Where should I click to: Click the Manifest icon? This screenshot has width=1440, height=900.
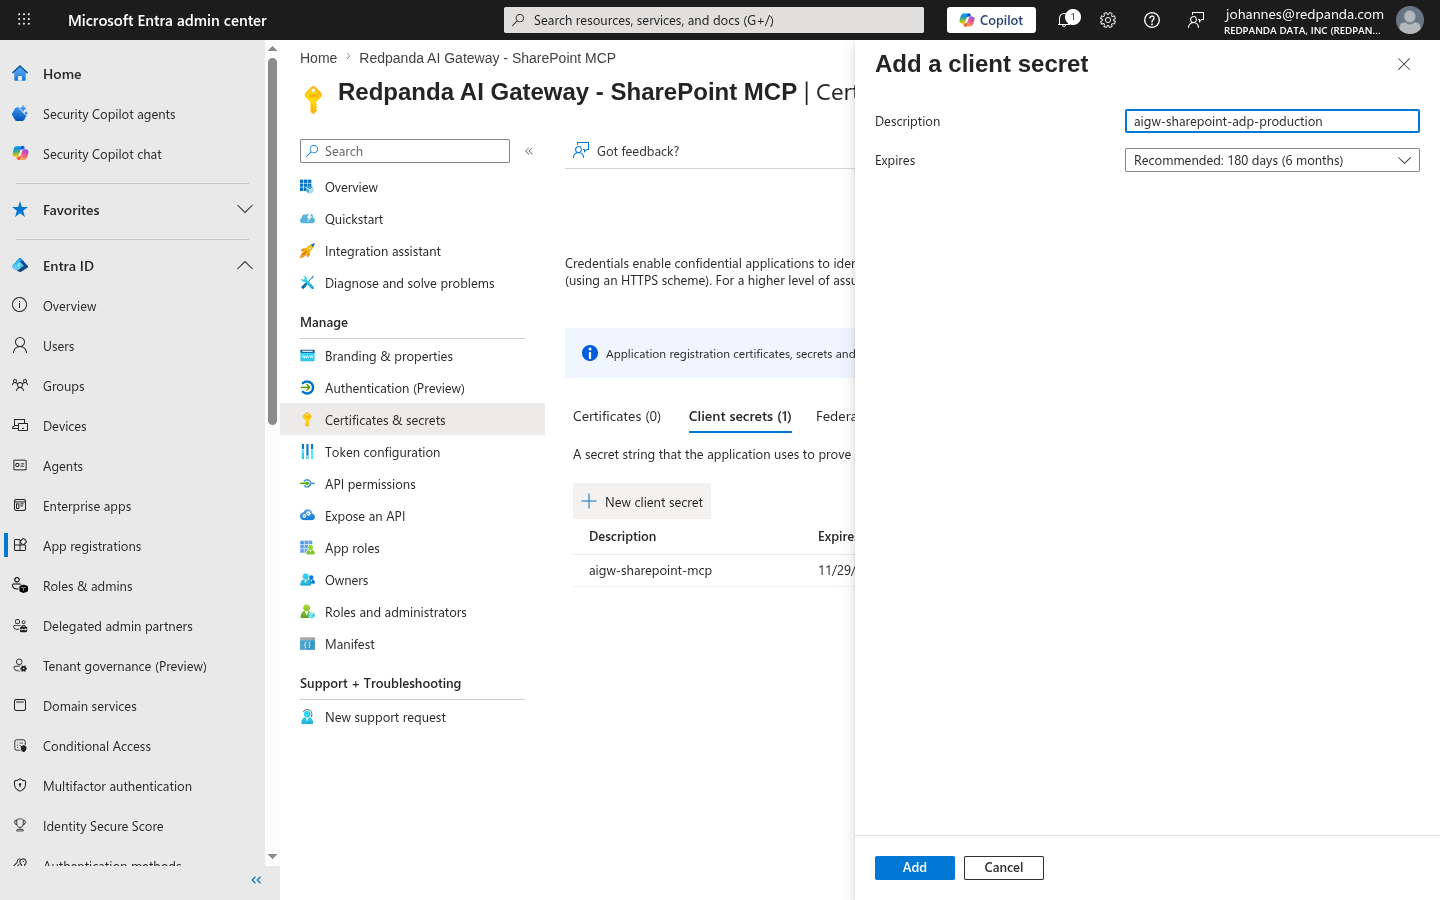pos(308,644)
